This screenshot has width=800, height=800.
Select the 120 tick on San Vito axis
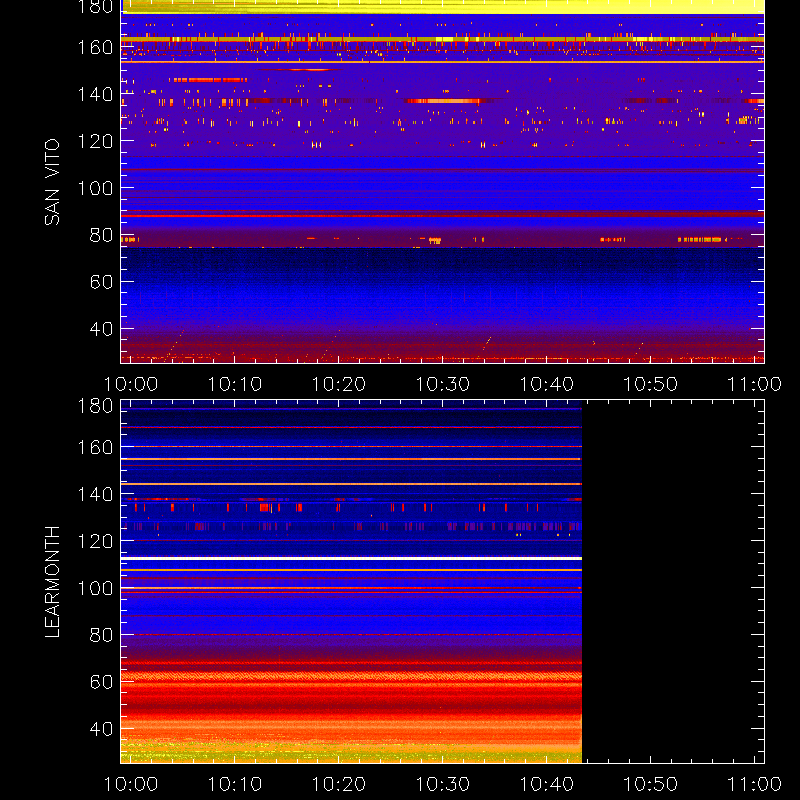pos(95,141)
